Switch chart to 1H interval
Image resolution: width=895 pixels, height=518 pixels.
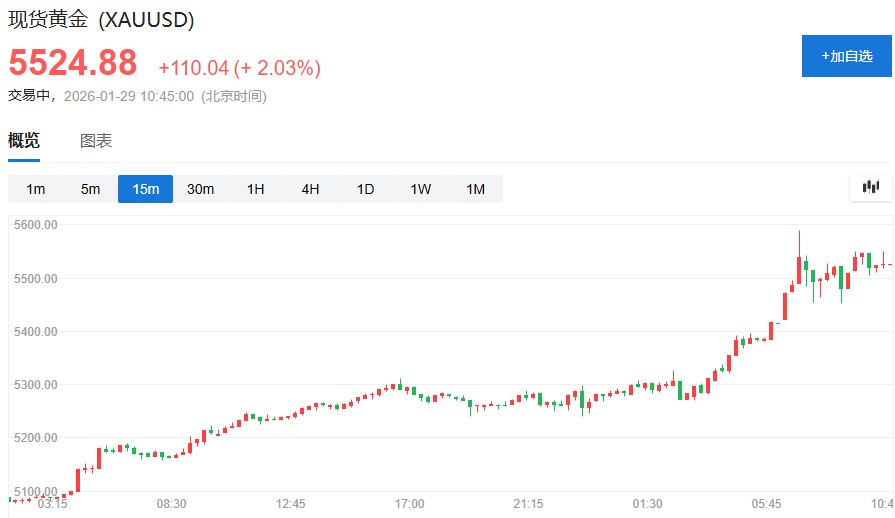point(255,189)
